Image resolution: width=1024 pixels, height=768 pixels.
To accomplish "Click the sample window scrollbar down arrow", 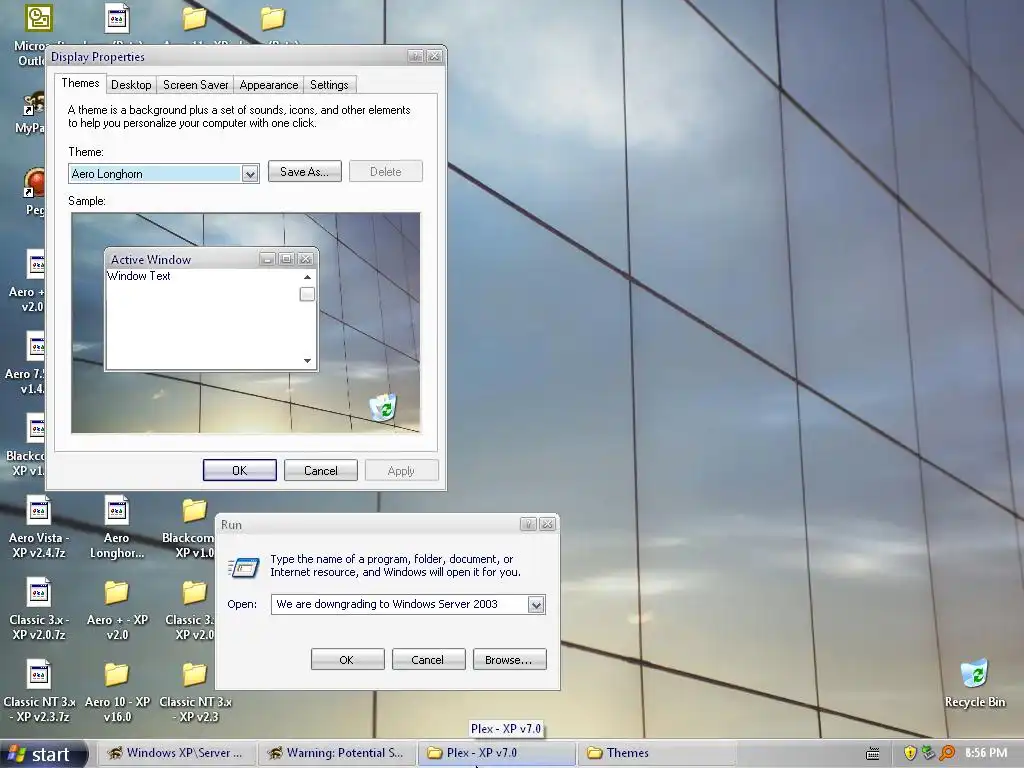I will (307, 360).
